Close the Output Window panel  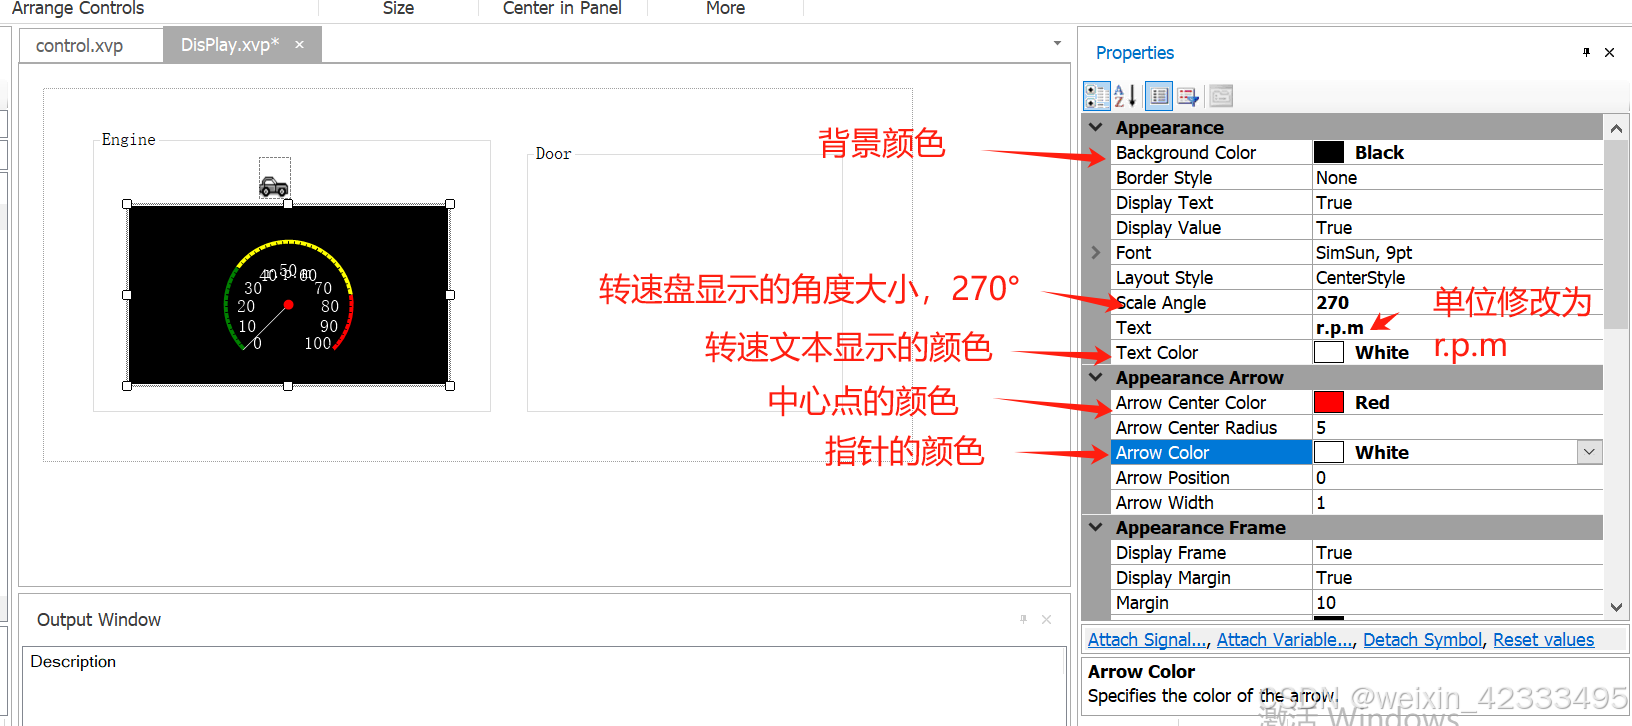tap(1046, 619)
